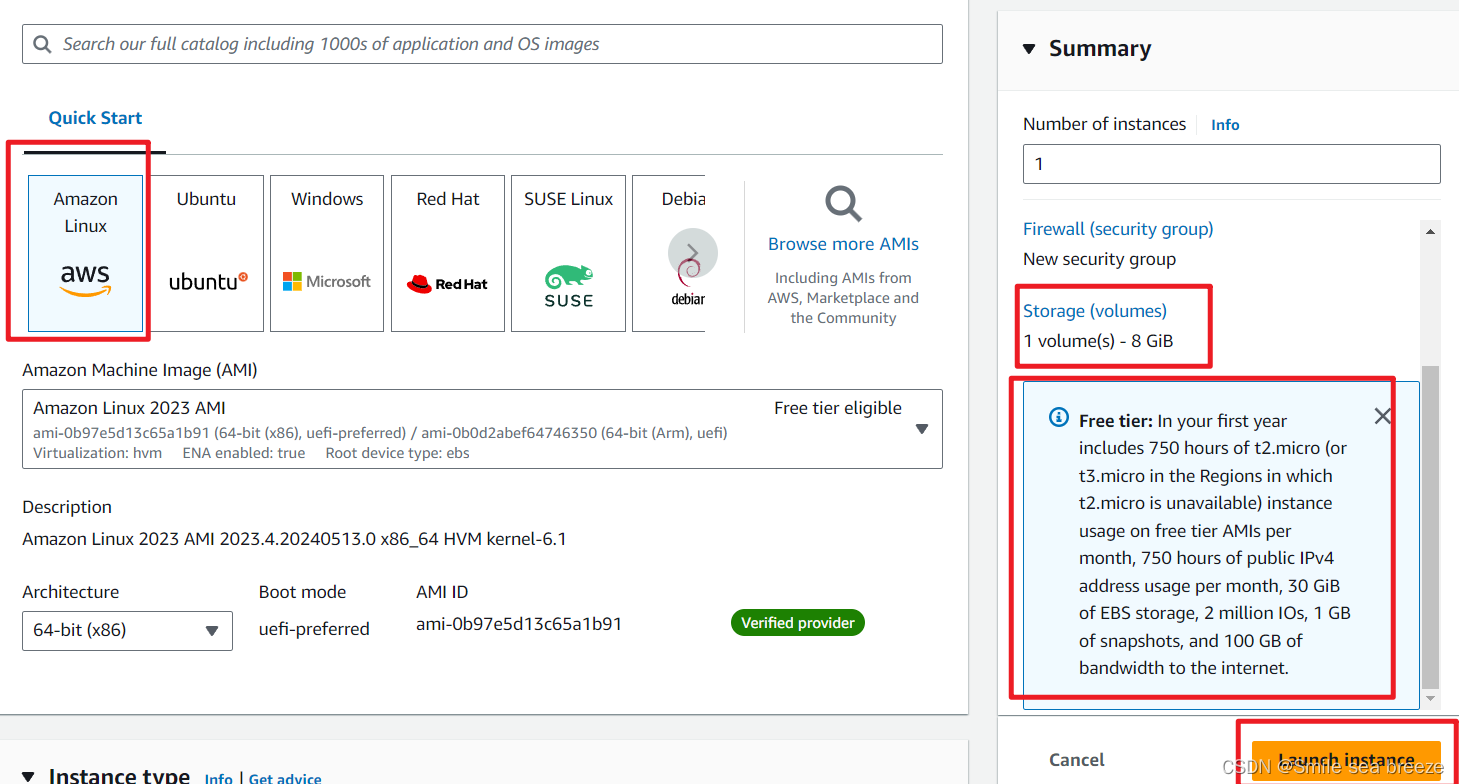The height and width of the screenshot is (784, 1459).
Task: Open the Storage volumes link
Action: (1094, 311)
